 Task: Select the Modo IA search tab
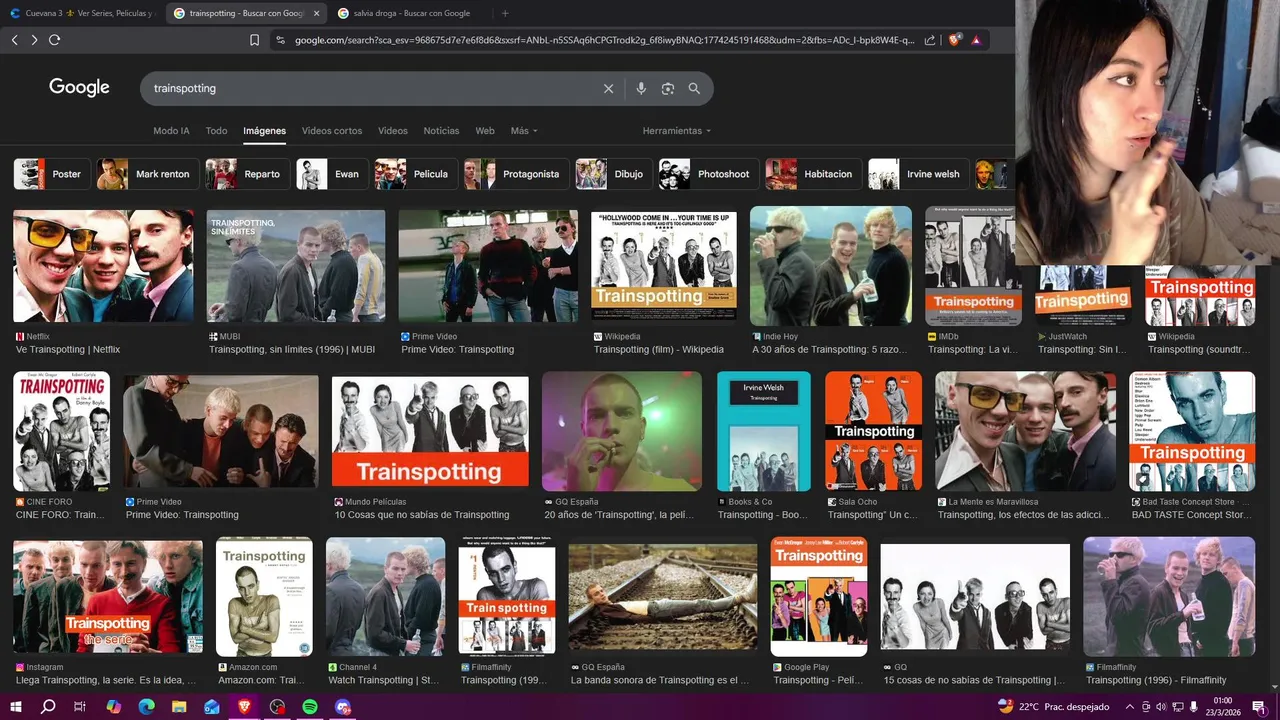tap(171, 131)
